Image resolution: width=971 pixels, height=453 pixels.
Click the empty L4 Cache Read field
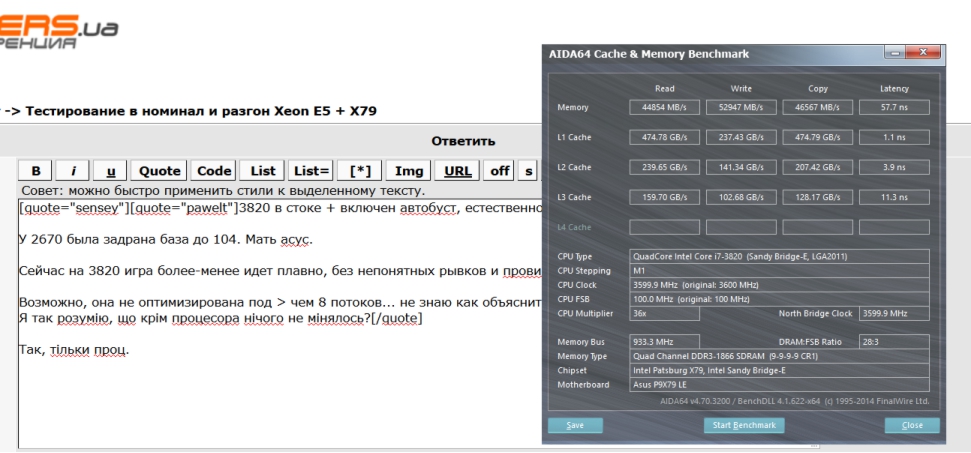click(664, 227)
